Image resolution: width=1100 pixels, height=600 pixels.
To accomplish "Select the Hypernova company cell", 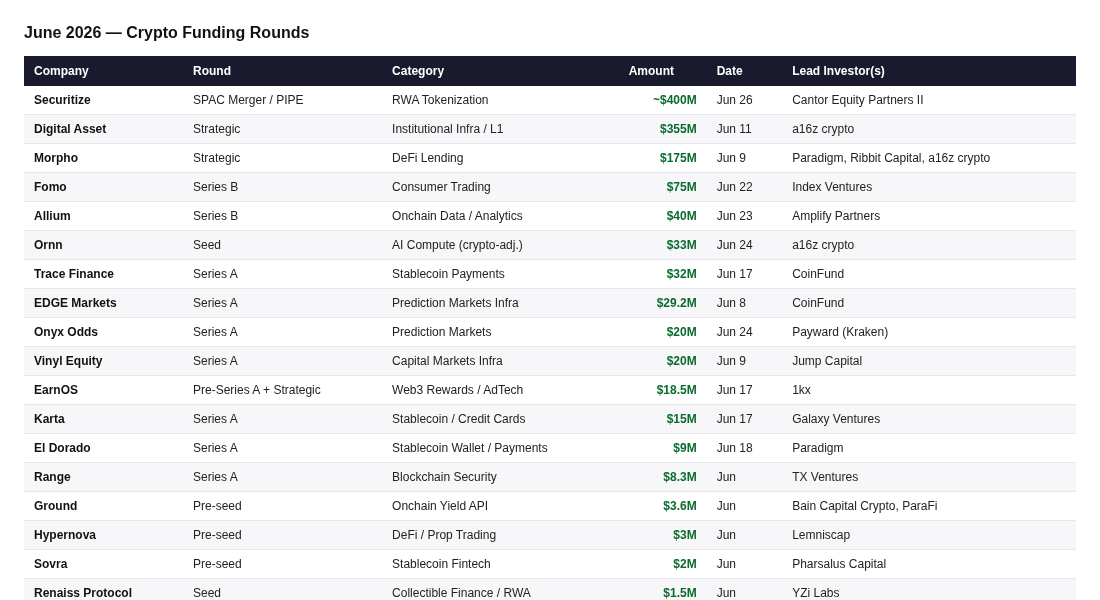I will [65, 535].
